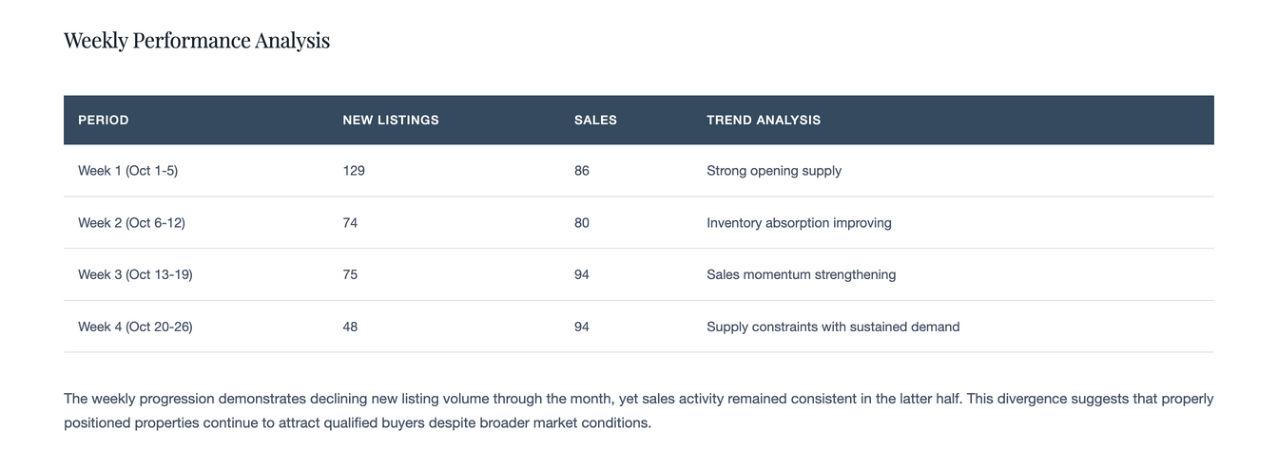Select Week 2's new listings value 74

(x=350, y=223)
